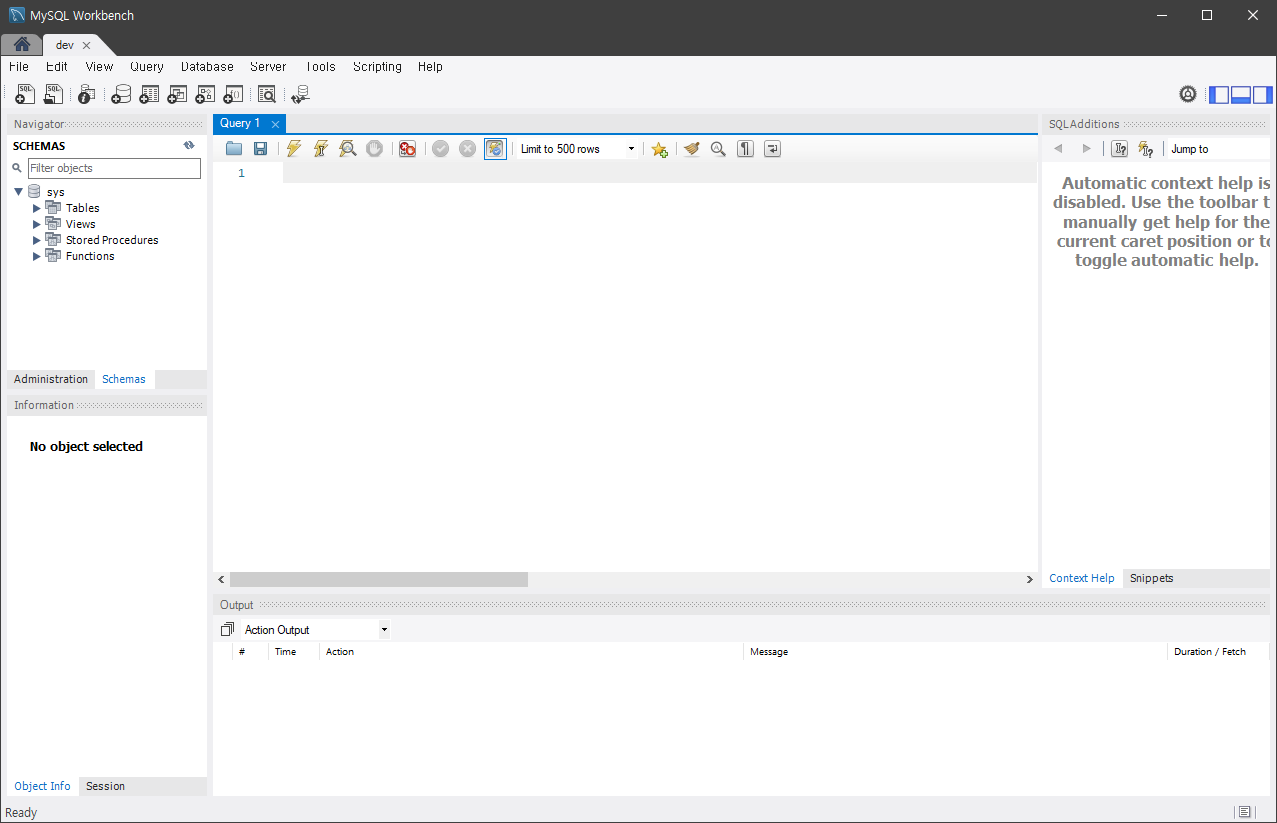Image resolution: width=1277 pixels, height=823 pixels.
Task: Switch to Context Help tab
Action: [1081, 578]
